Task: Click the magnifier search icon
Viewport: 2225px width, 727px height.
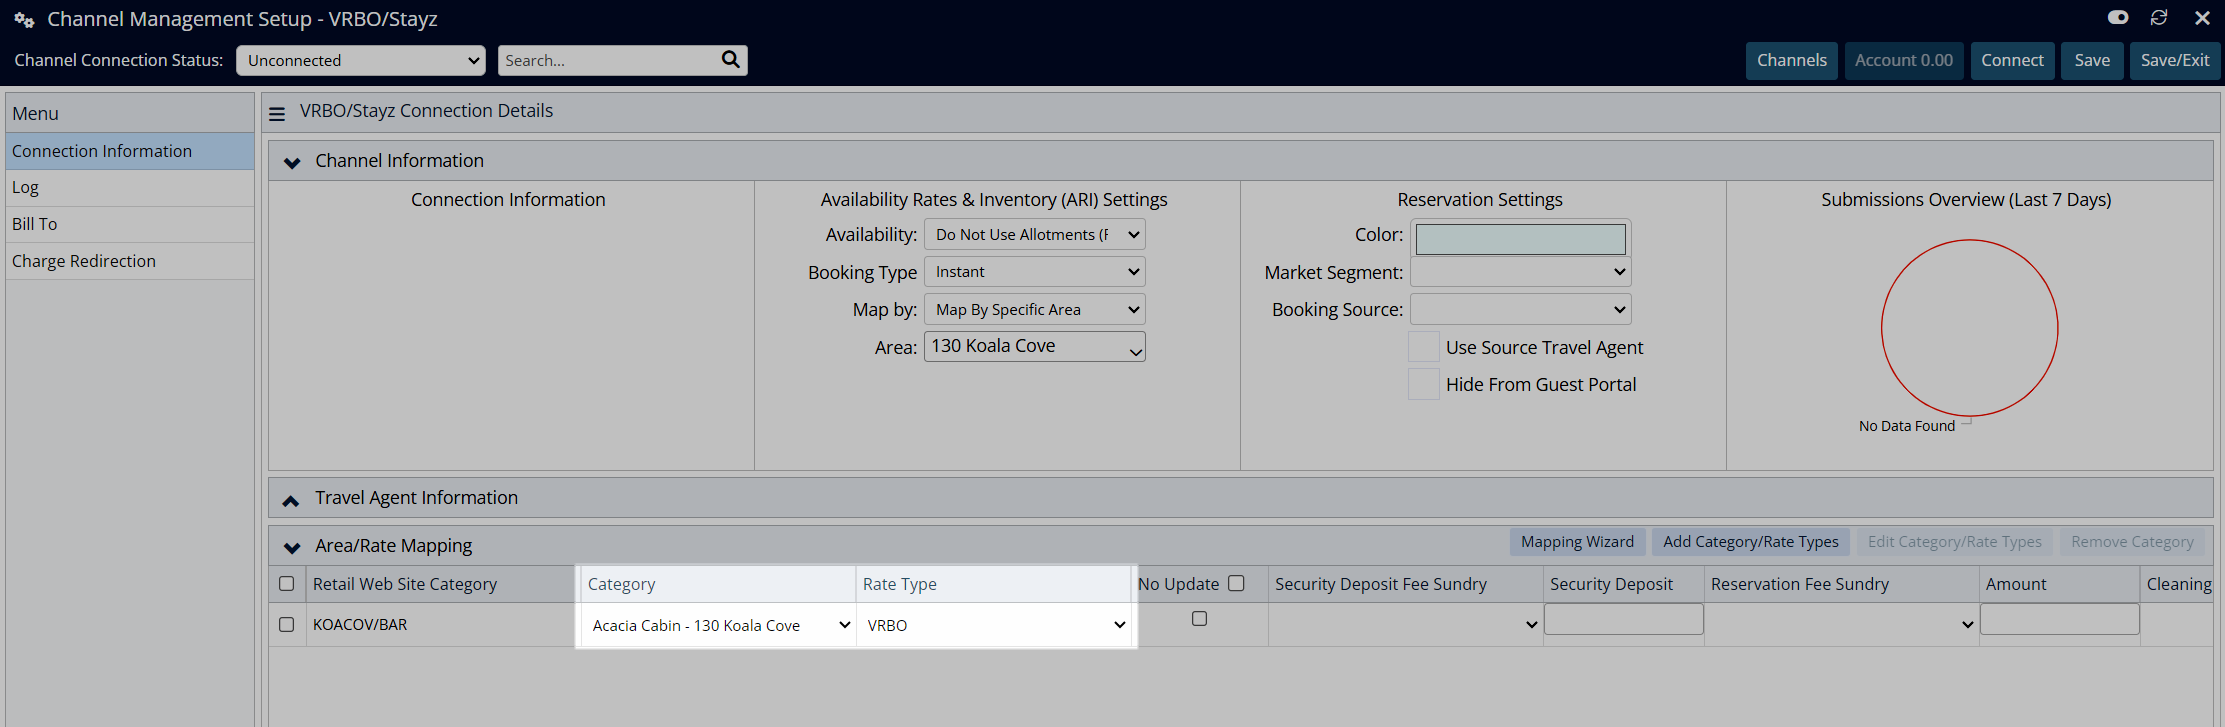Action: click(731, 60)
